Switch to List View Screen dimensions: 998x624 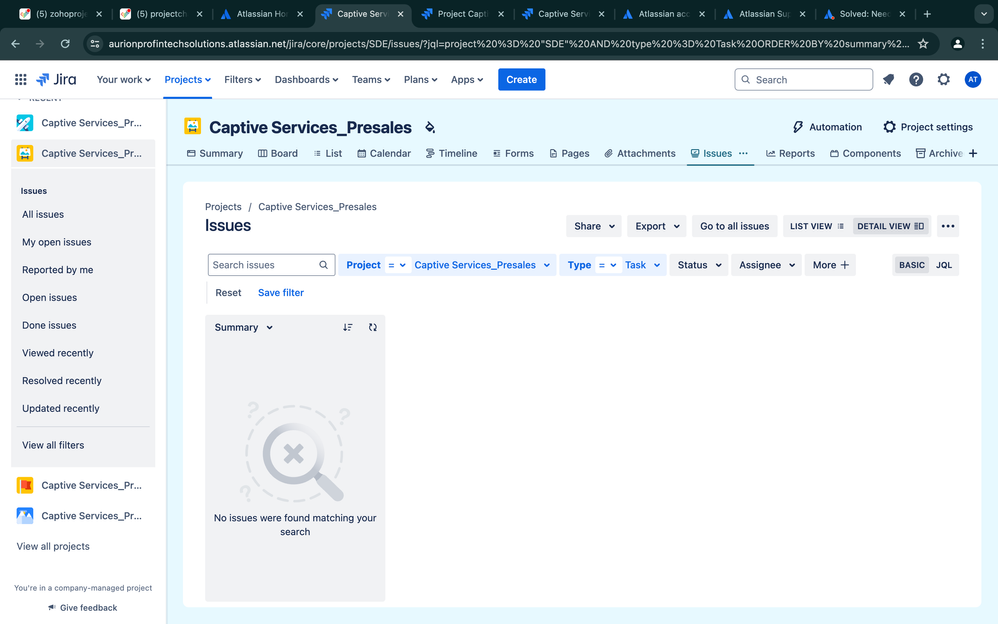pos(817,226)
